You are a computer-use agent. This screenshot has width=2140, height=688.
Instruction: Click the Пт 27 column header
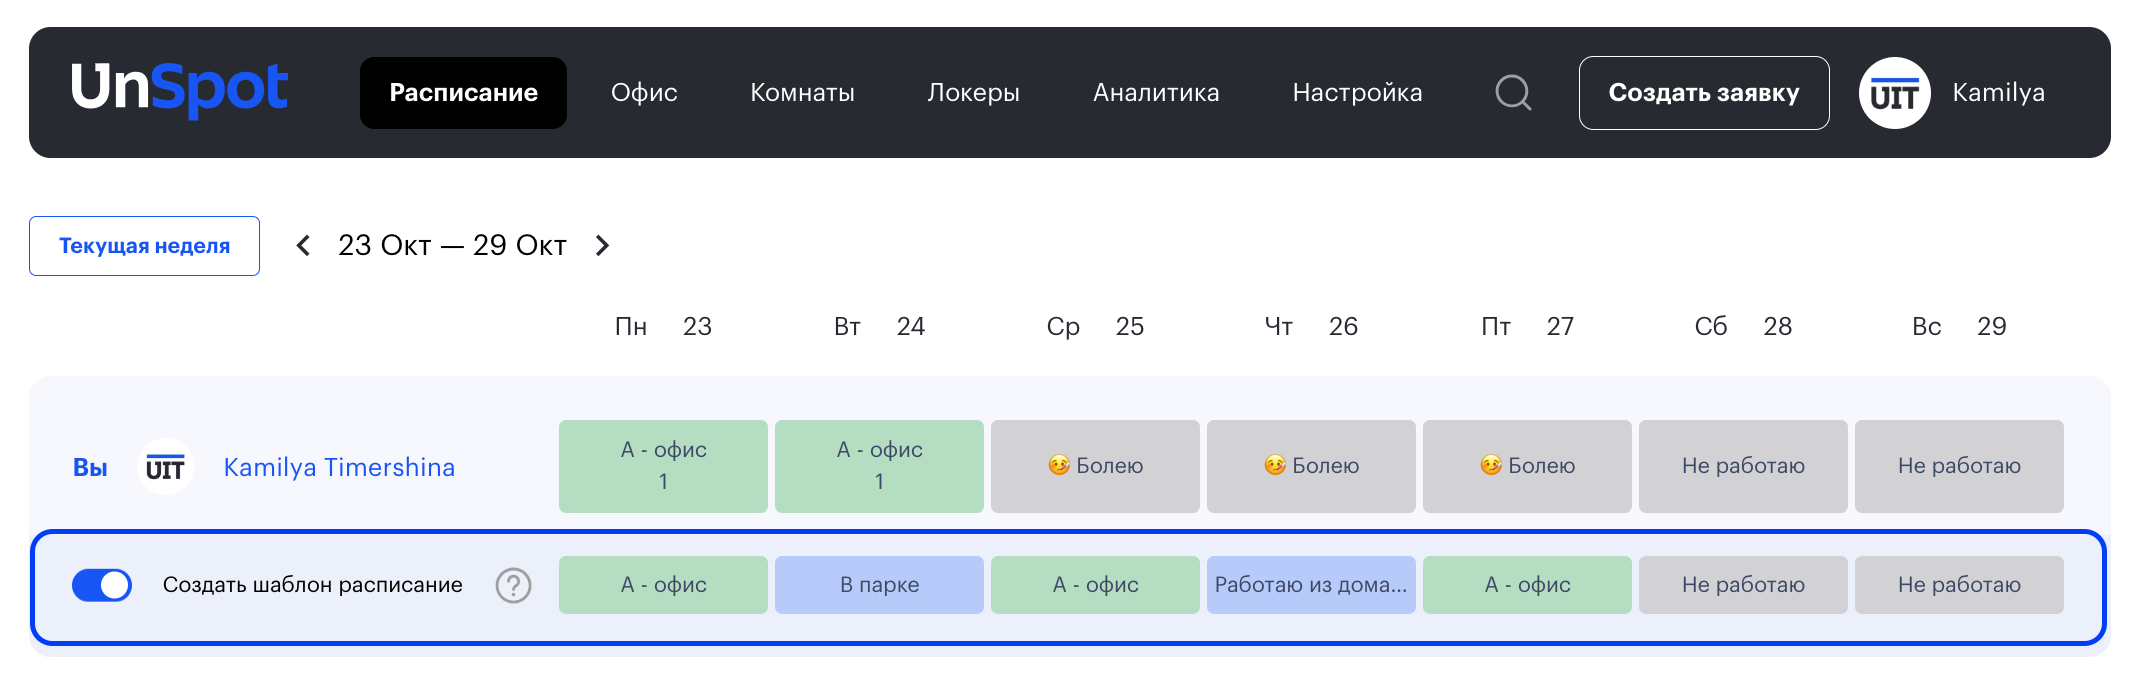[x=1527, y=326]
